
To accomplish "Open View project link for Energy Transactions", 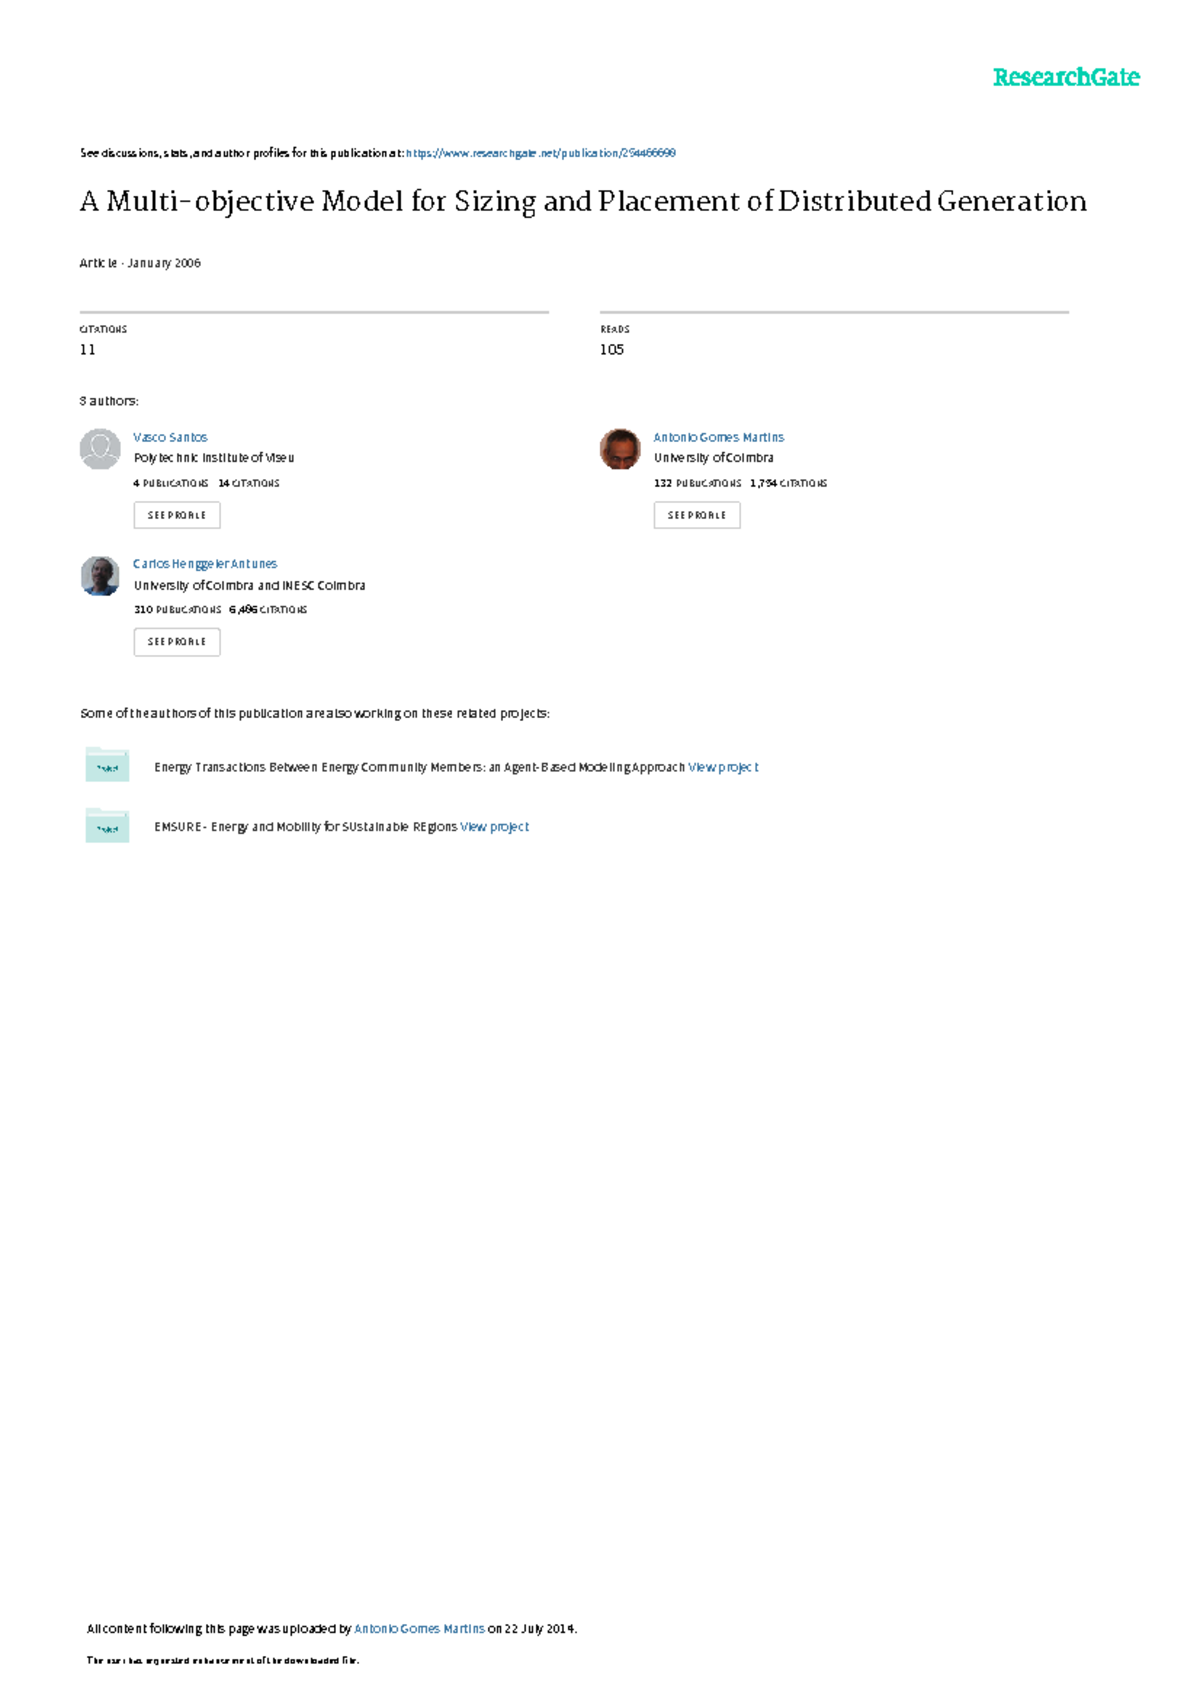I will [x=723, y=767].
